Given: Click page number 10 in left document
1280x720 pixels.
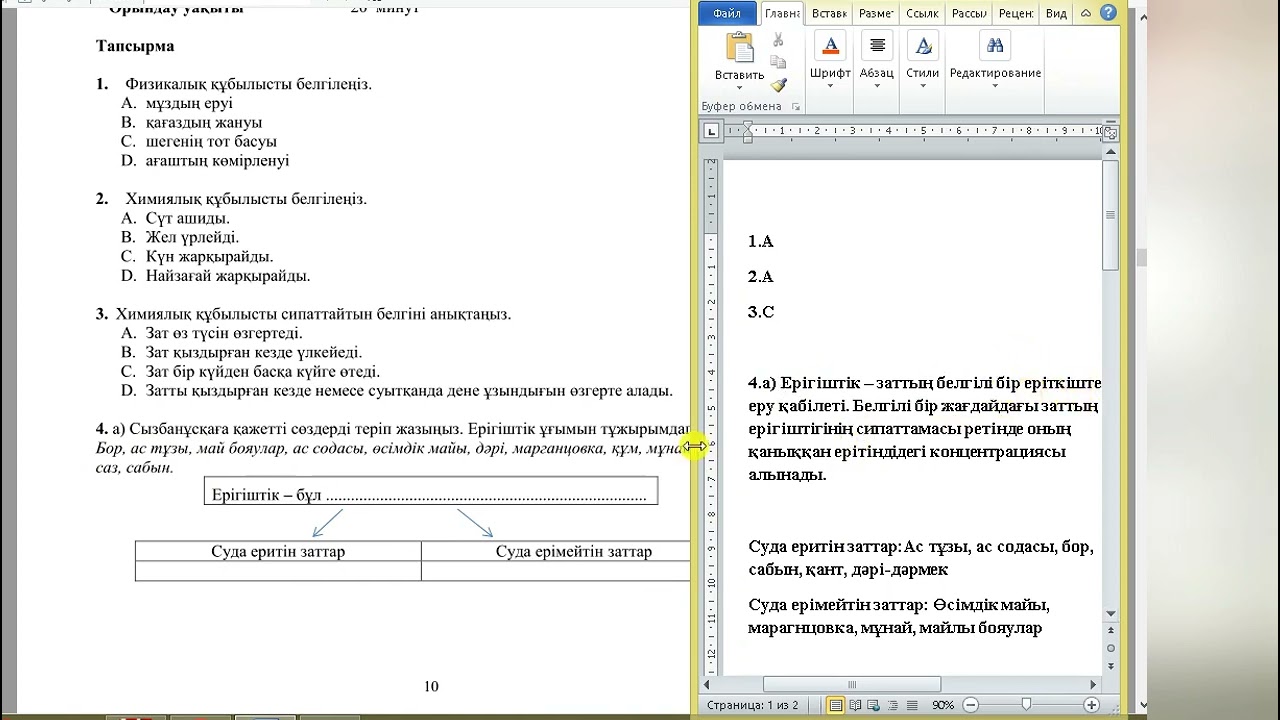Looking at the screenshot, I should coord(431,686).
